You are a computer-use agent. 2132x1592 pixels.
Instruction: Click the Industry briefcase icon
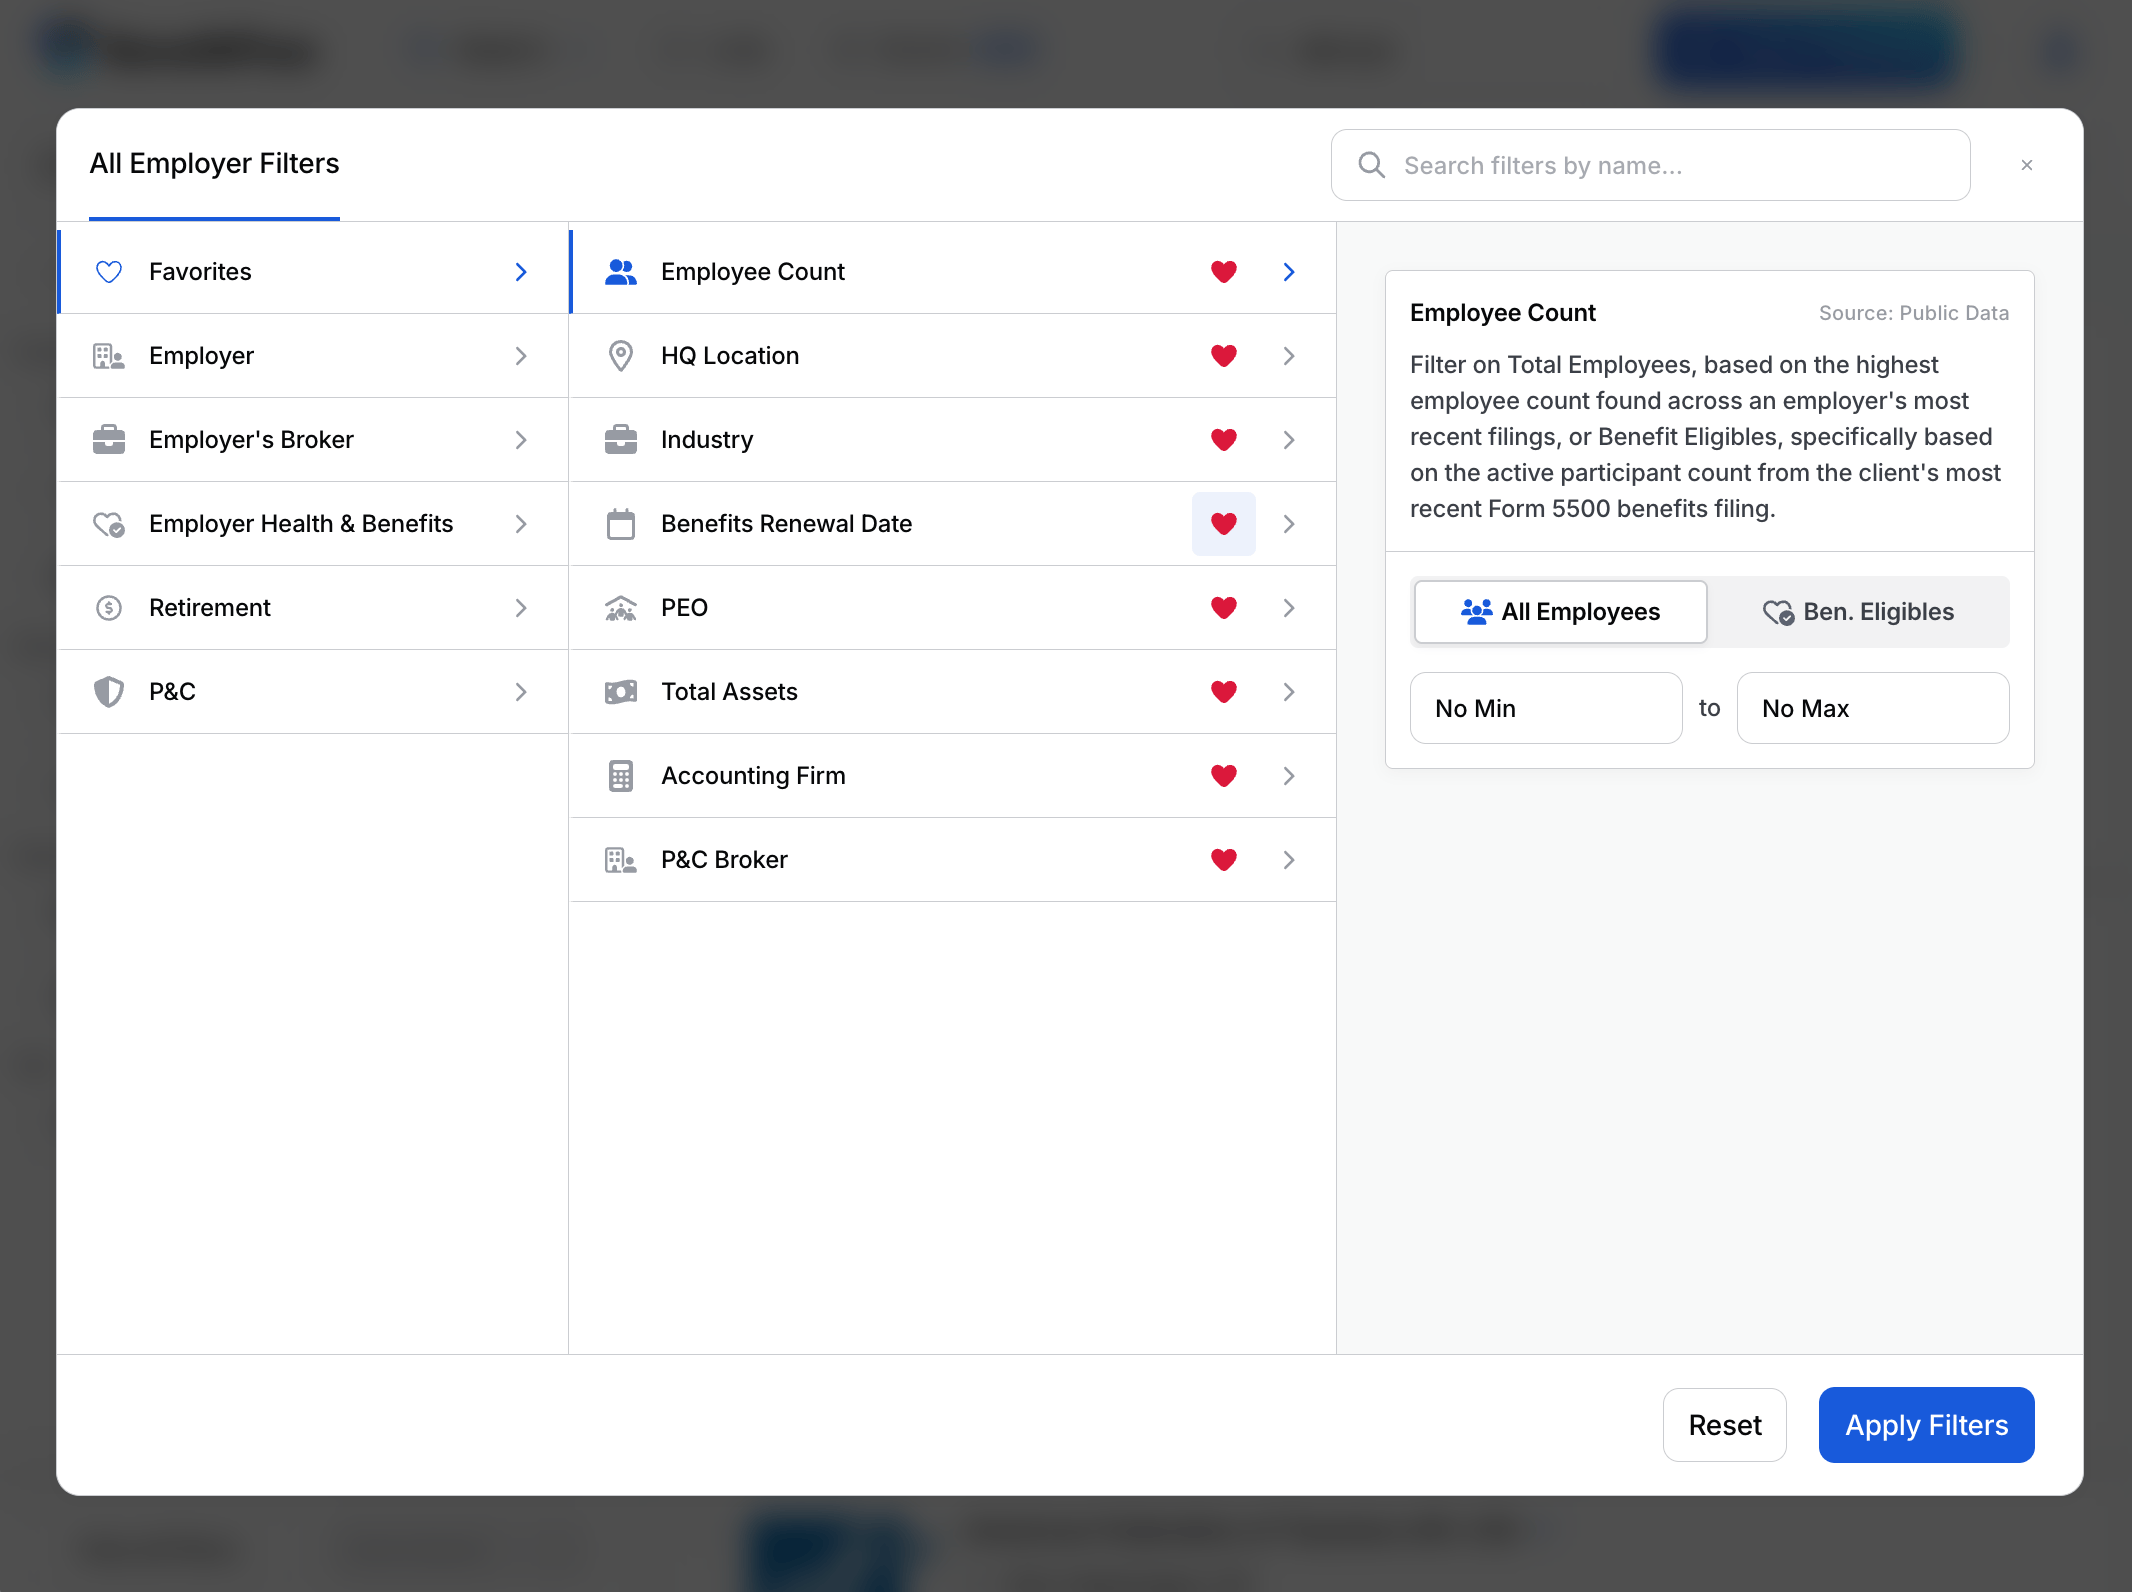point(621,440)
